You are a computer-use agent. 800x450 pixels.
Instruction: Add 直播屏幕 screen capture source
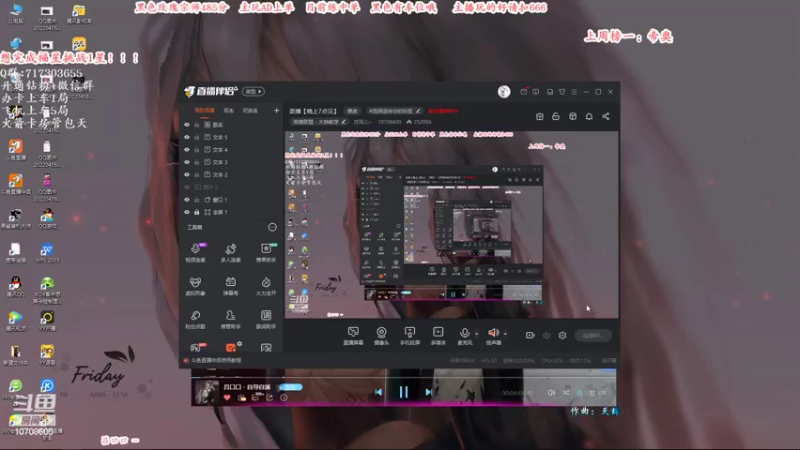pyautogui.click(x=353, y=336)
